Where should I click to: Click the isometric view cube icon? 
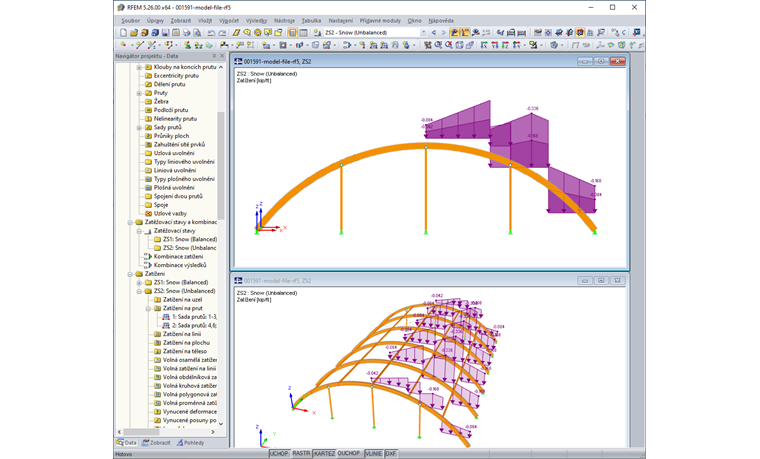(x=459, y=45)
